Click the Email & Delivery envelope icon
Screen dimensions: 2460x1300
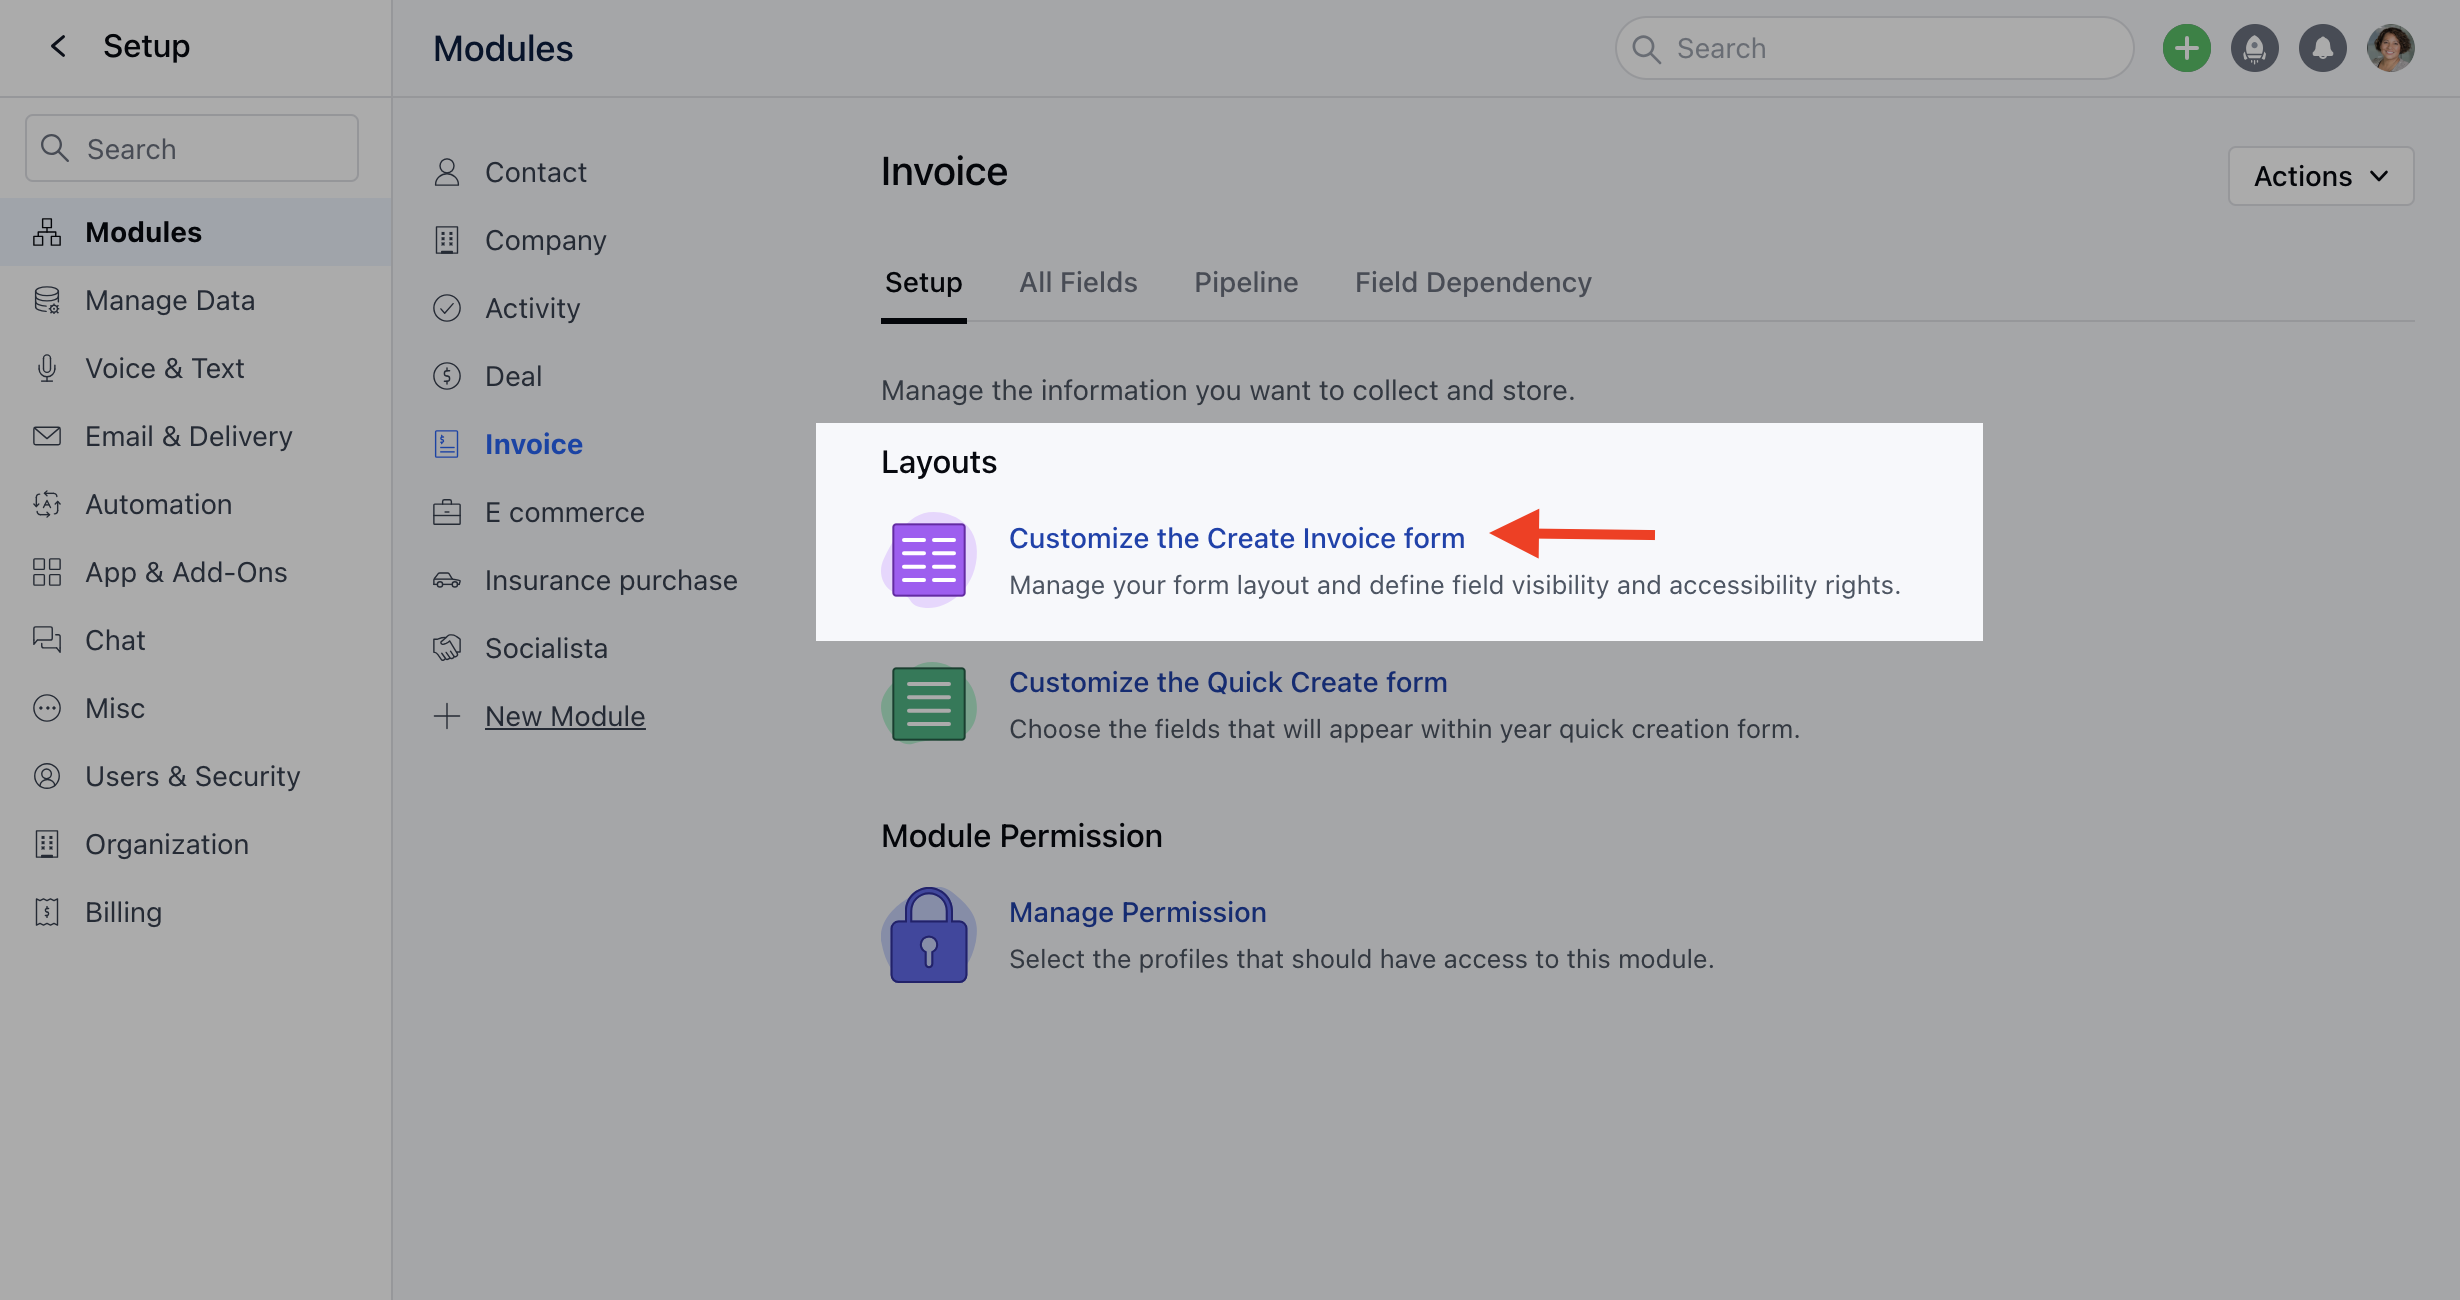(47, 436)
